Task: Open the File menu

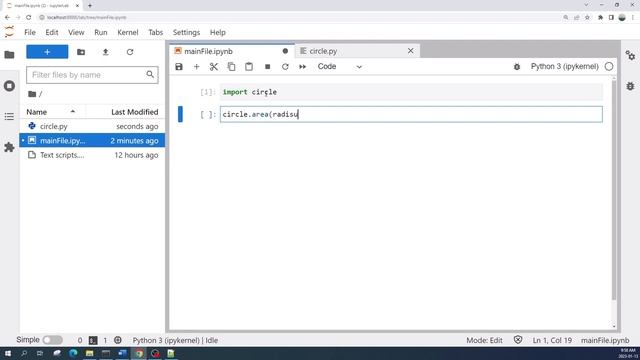Action: click(x=30, y=32)
